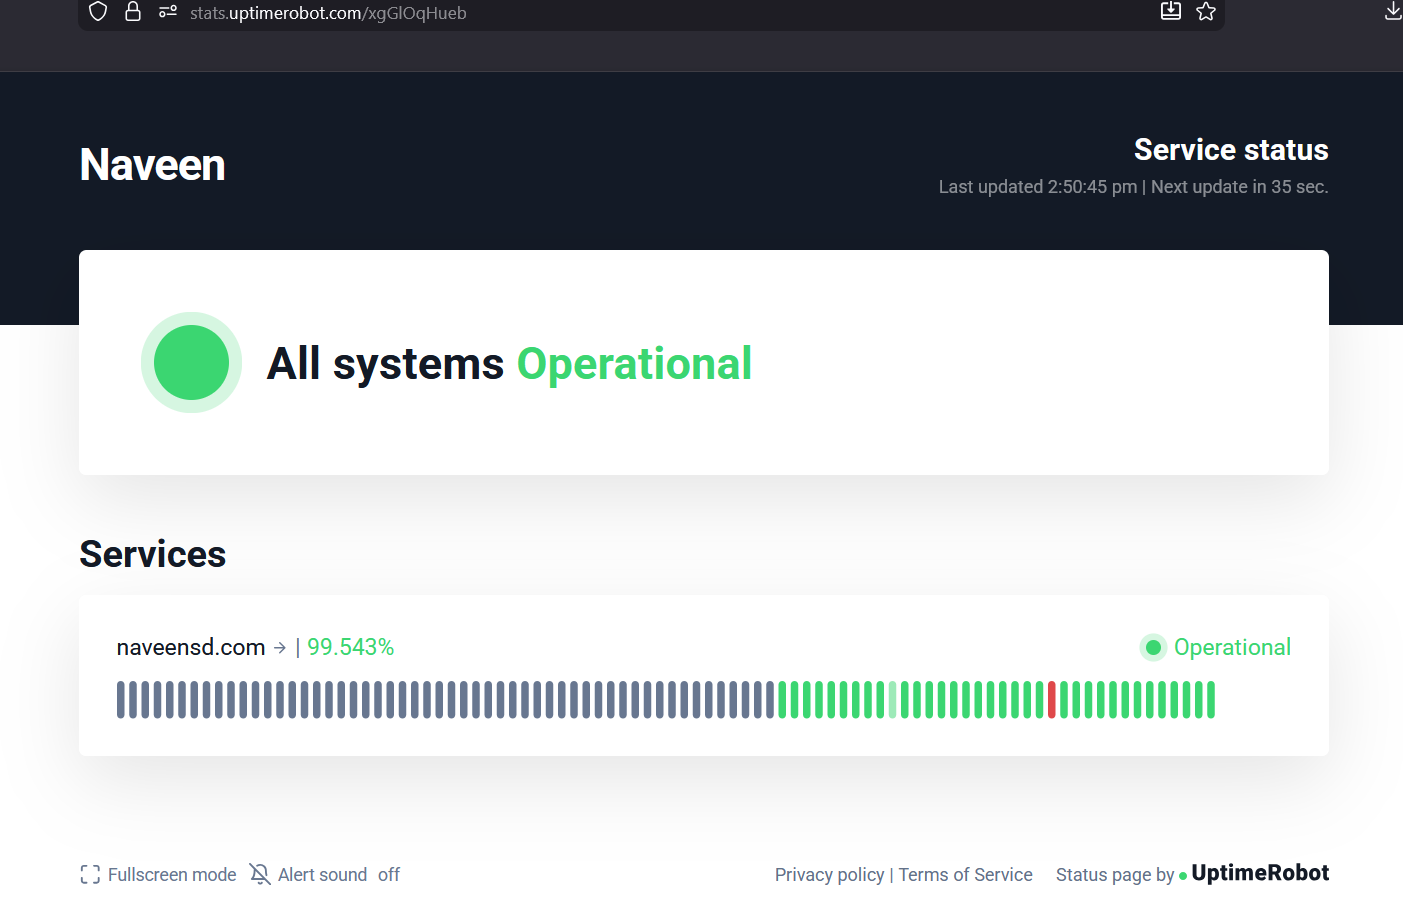Image resolution: width=1403 pixels, height=913 pixels.
Task: Open the Terms of Service link
Action: [965, 875]
